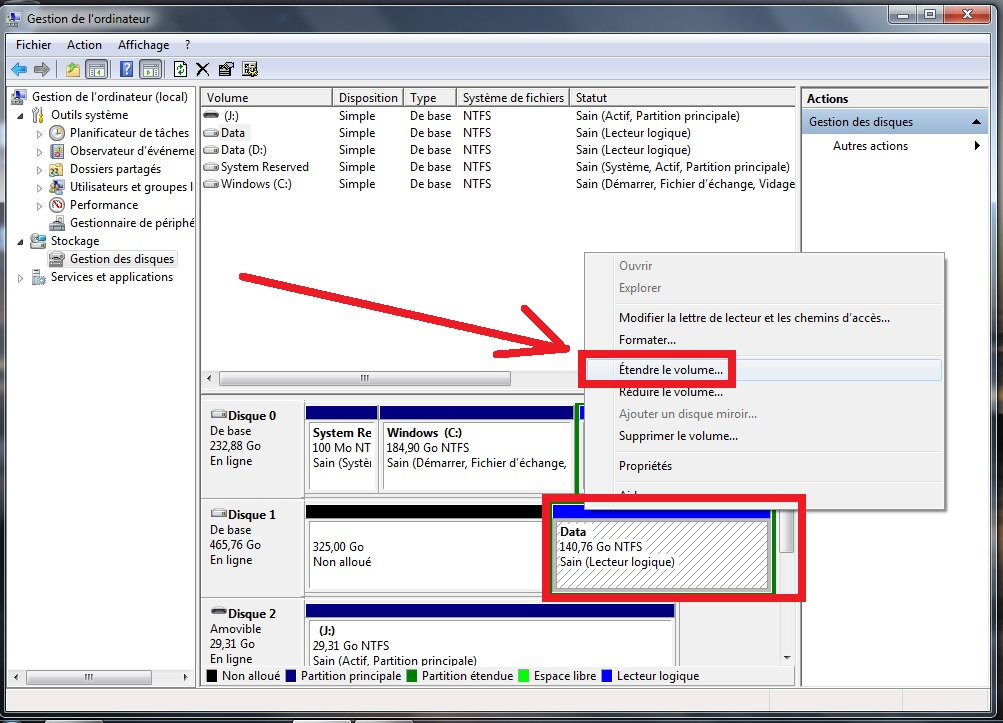
Task: Open the Autres actions submenu arrow
Action: 977,146
